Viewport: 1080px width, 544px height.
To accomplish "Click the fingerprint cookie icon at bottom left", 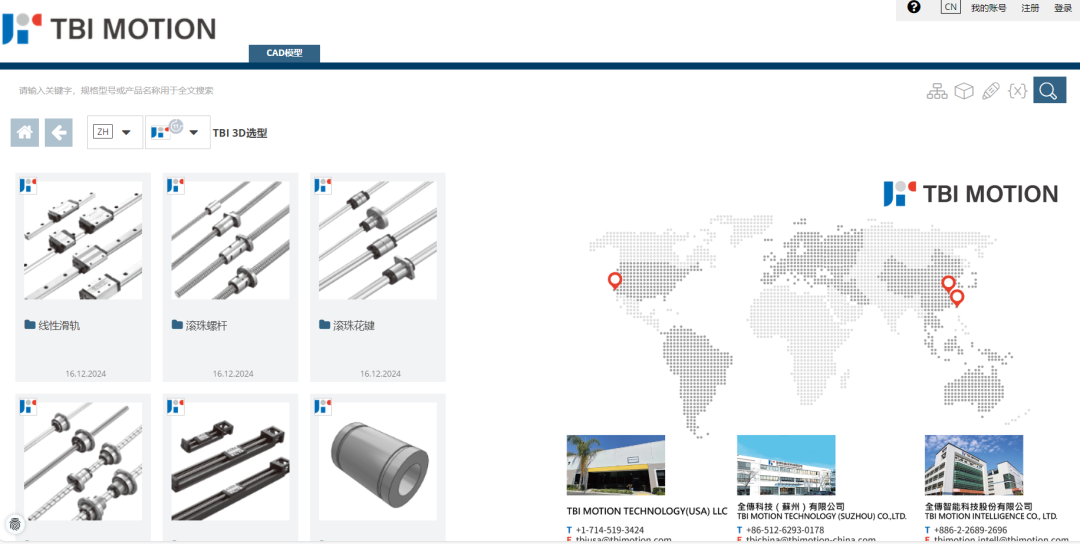I will 15,524.
